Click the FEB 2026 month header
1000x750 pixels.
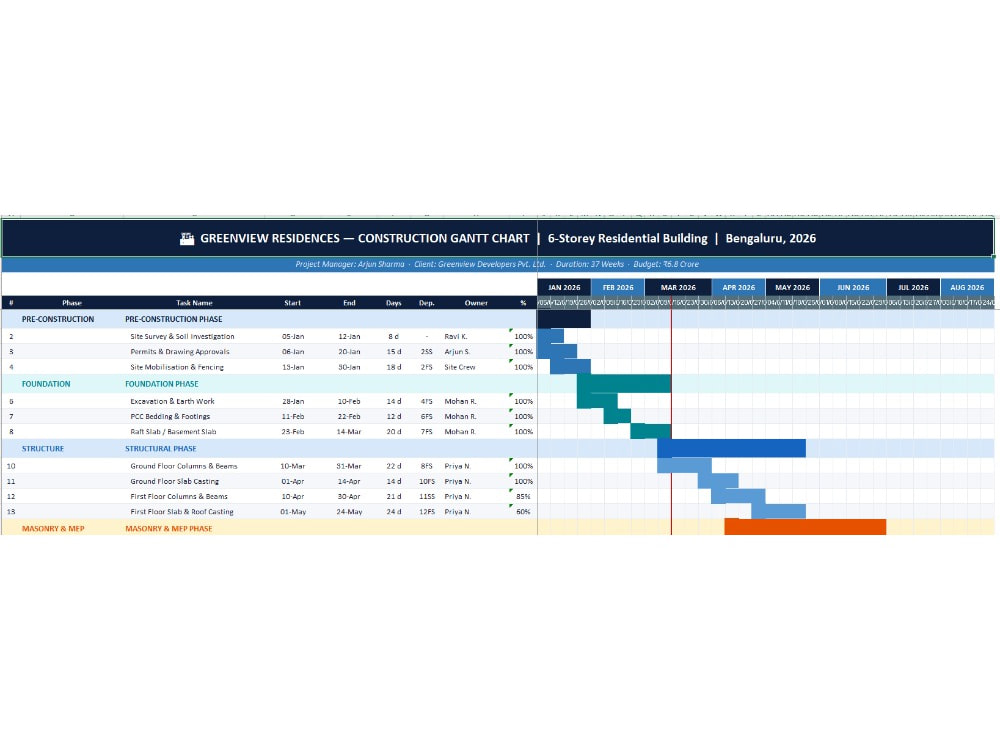point(618,287)
